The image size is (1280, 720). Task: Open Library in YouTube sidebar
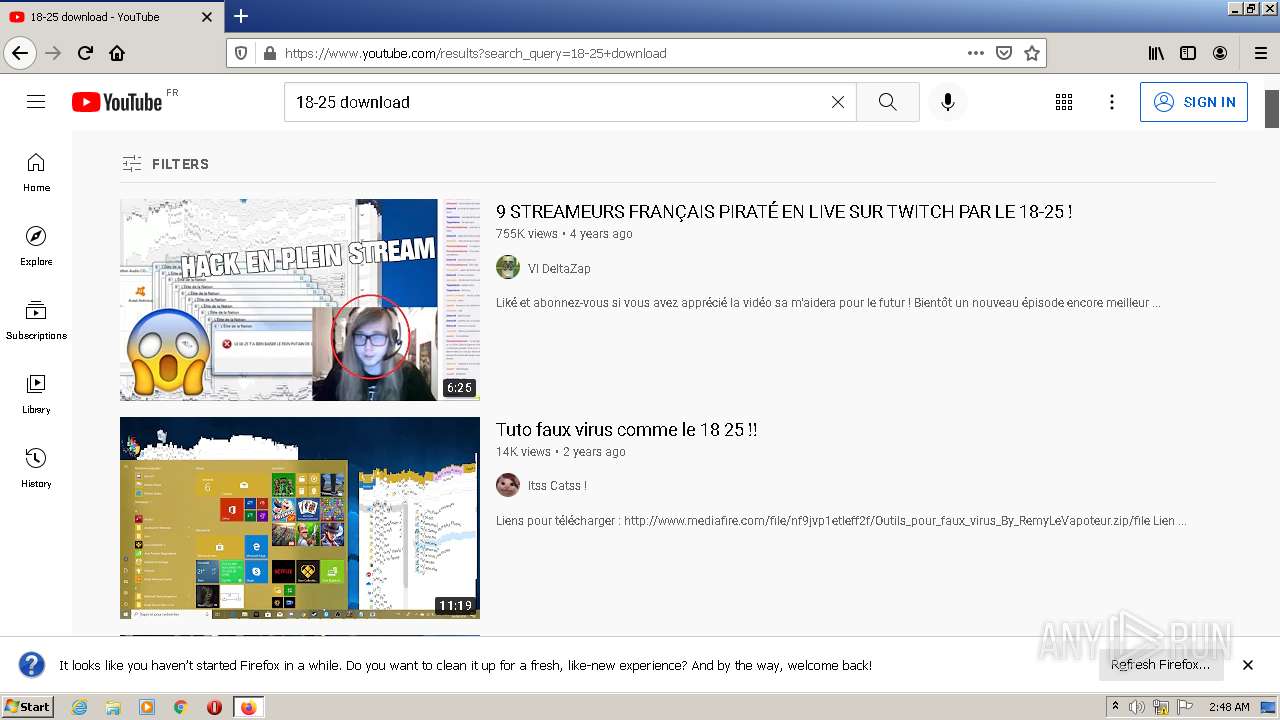(x=36, y=394)
